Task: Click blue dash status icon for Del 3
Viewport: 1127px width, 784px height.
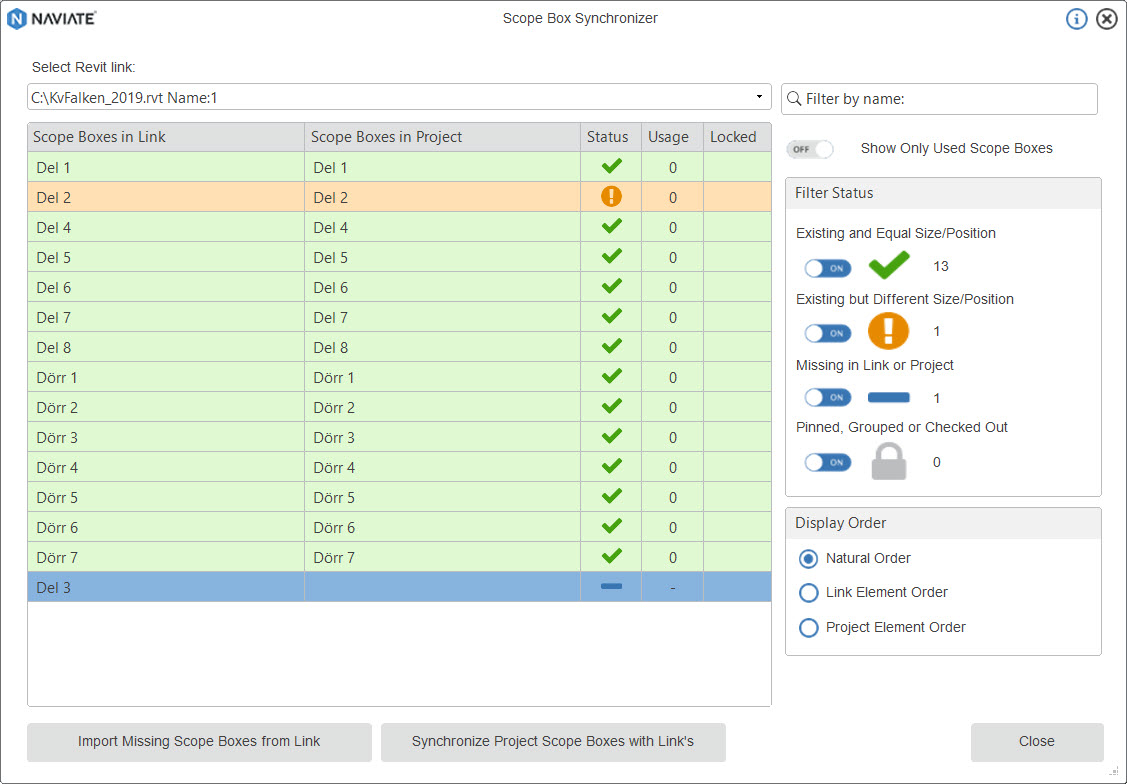Action: (x=611, y=587)
